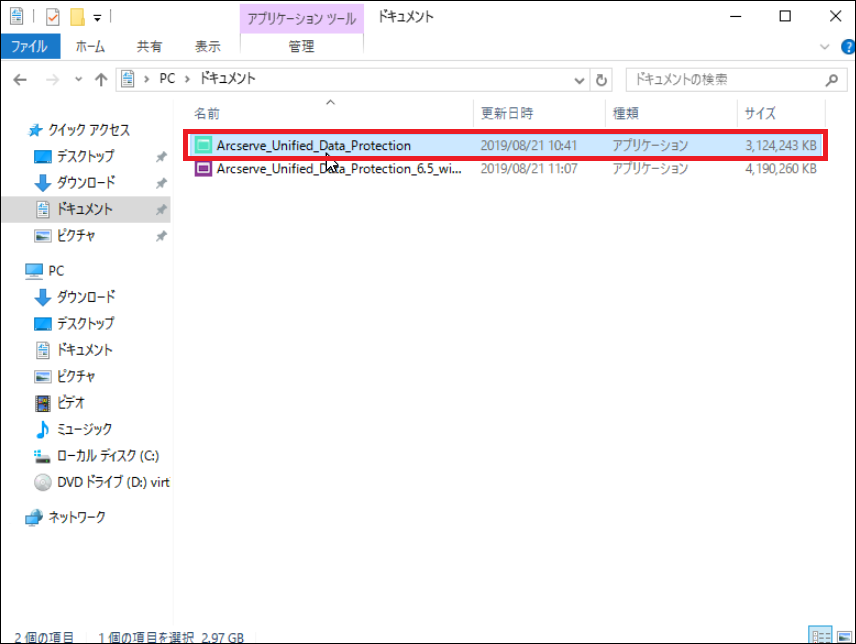Click the New Folder quick access icon

[x=77, y=17]
